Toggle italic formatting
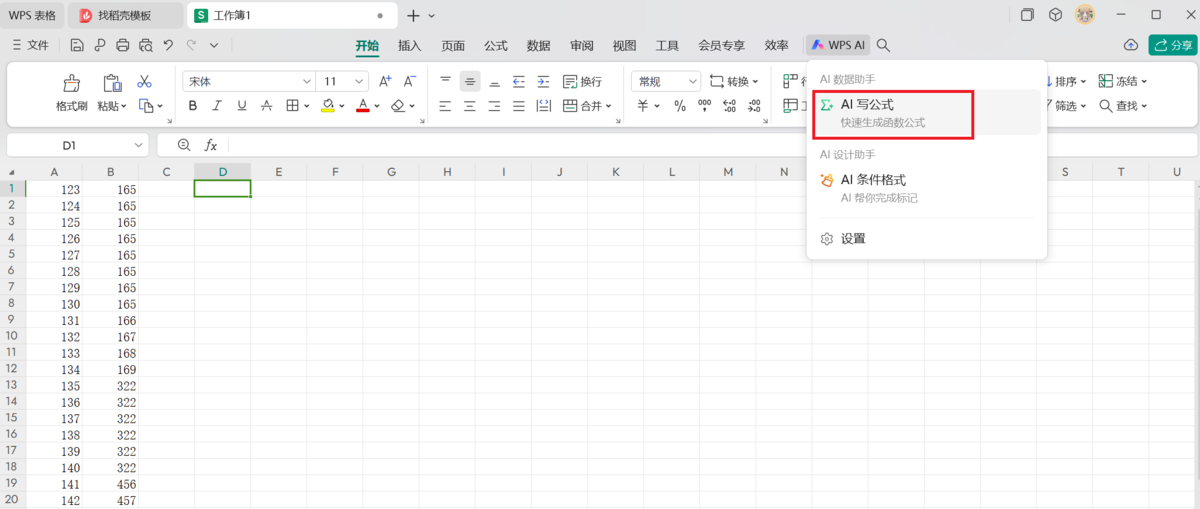Screen dimensions: 1200x509 coord(217,105)
